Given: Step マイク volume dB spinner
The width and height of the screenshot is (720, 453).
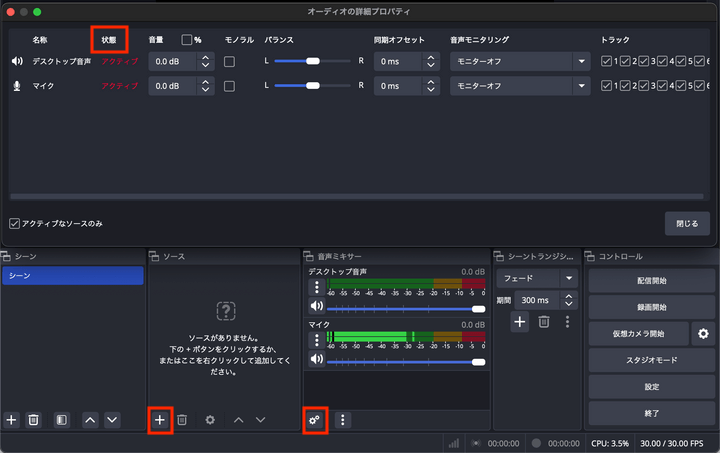Looking at the screenshot, I should pyautogui.click(x=205, y=86).
